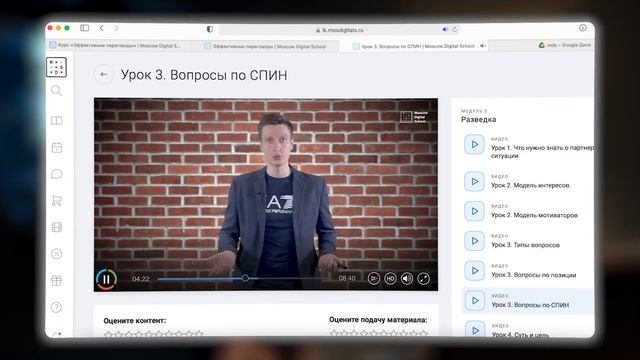
Task: Click the video progress slider handle
Action: pyautogui.click(x=245, y=278)
